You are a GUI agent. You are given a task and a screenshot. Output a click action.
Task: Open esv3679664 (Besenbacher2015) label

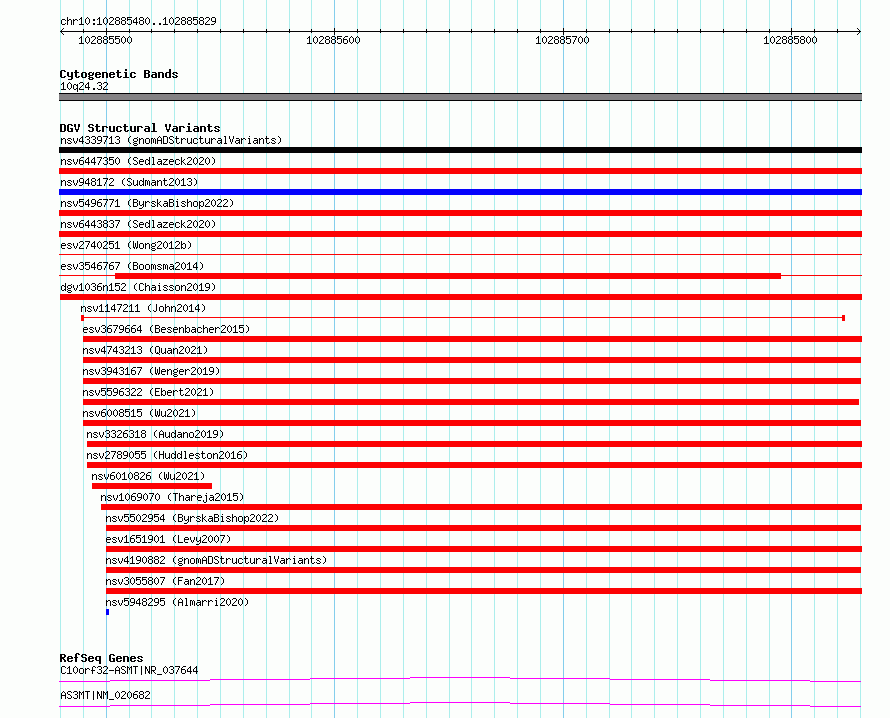[166, 329]
